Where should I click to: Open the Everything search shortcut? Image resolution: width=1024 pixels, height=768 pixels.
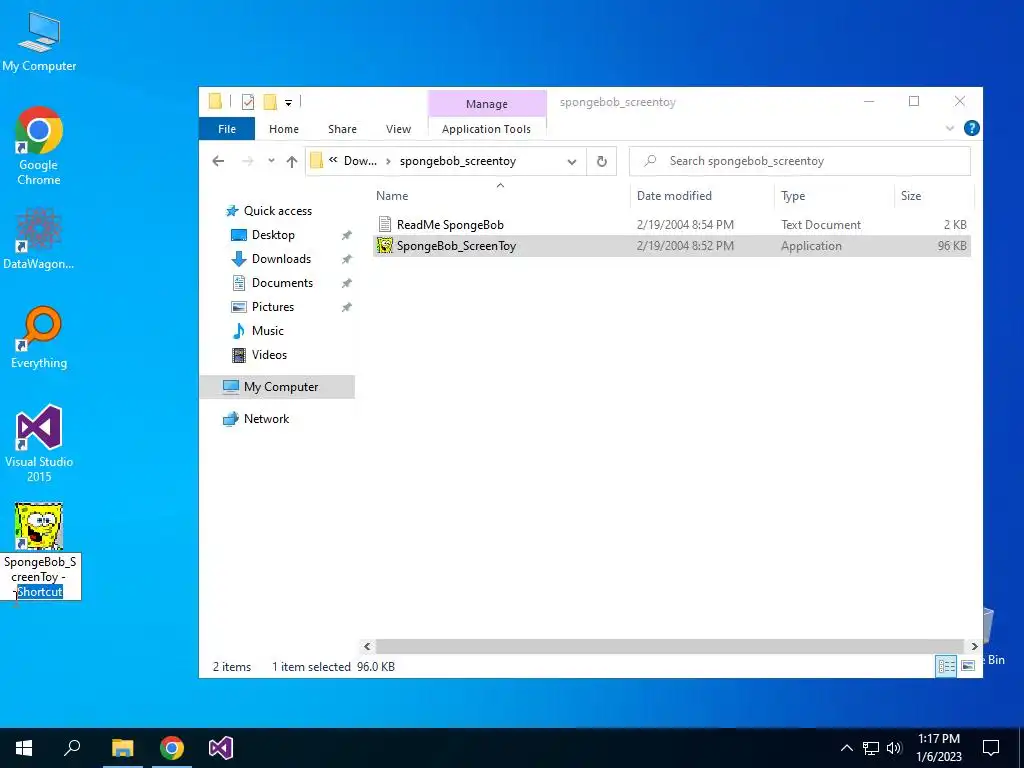pos(39,337)
